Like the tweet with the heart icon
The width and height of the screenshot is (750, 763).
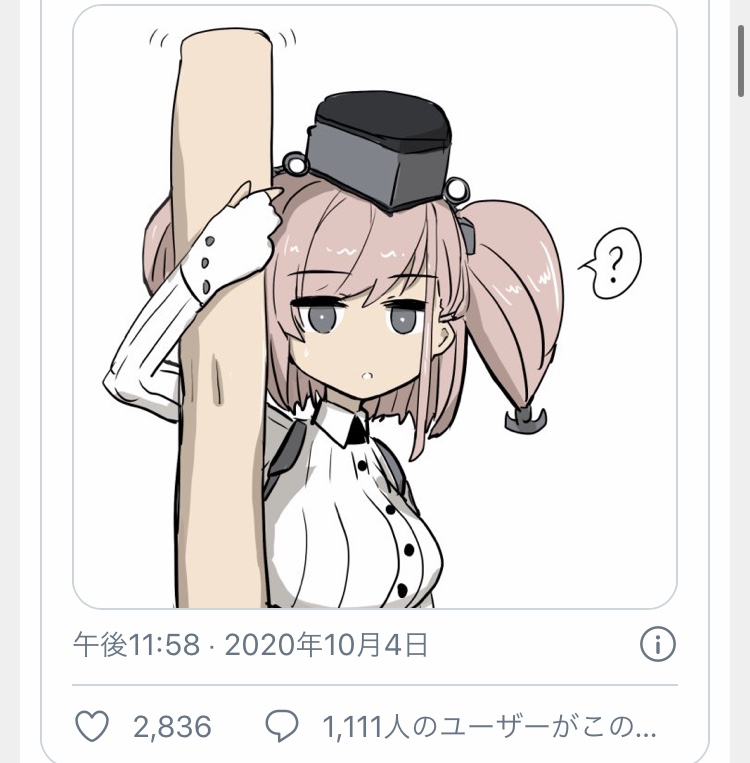pos(91,726)
